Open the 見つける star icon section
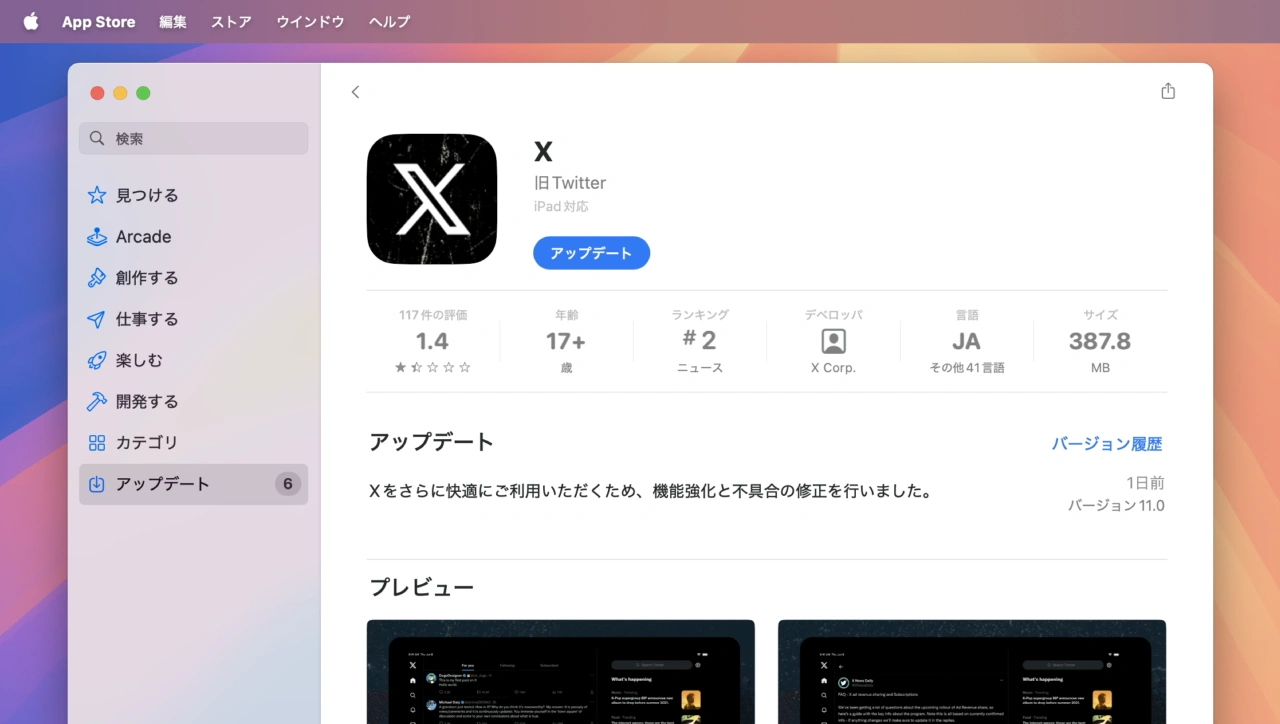 pos(97,195)
